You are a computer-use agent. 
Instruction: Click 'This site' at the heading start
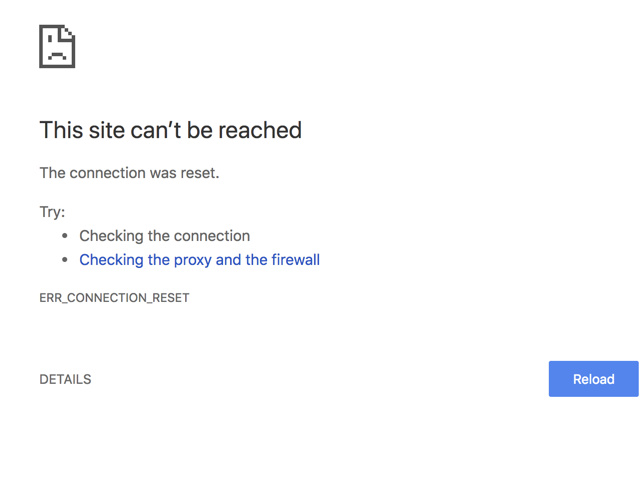tap(82, 130)
